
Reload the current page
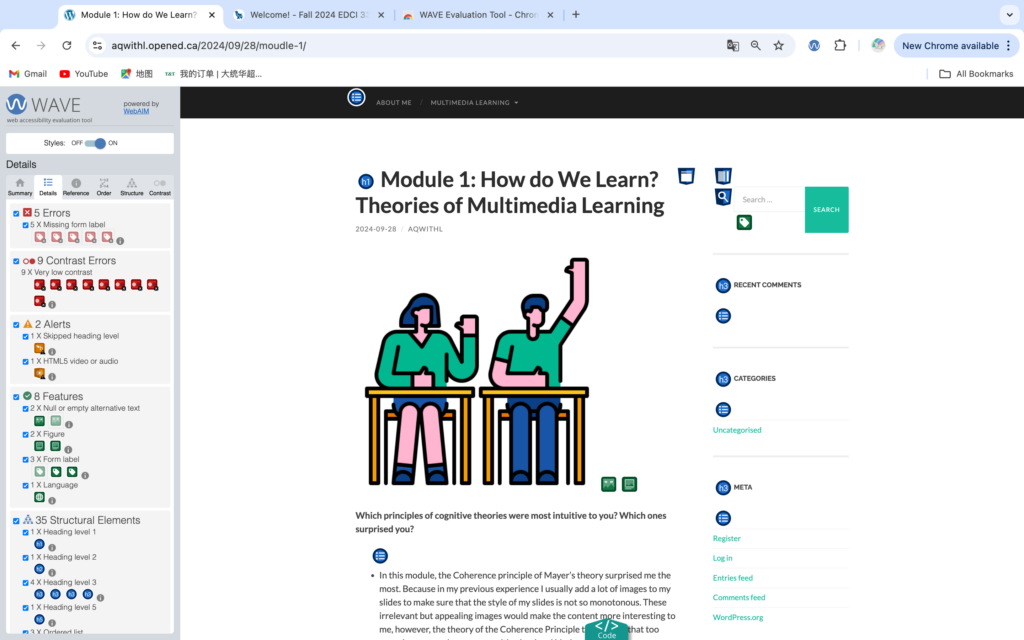coord(67,46)
